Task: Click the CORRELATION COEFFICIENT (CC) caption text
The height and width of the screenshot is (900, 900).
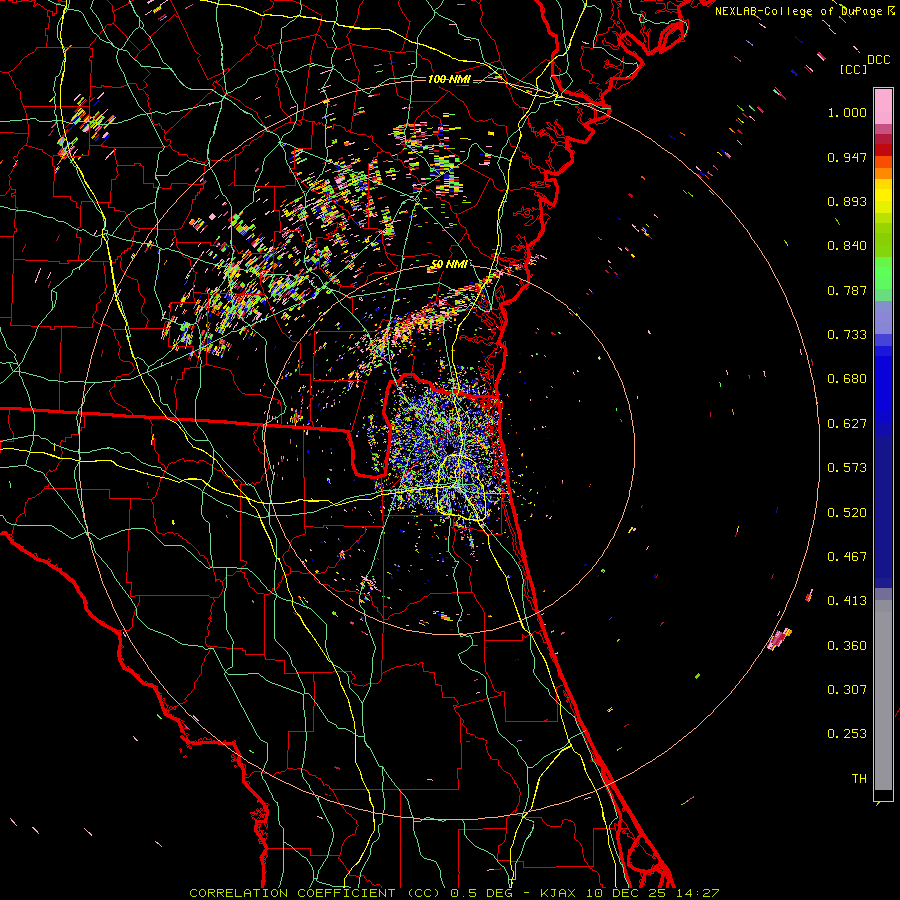Action: pyautogui.click(x=315, y=893)
